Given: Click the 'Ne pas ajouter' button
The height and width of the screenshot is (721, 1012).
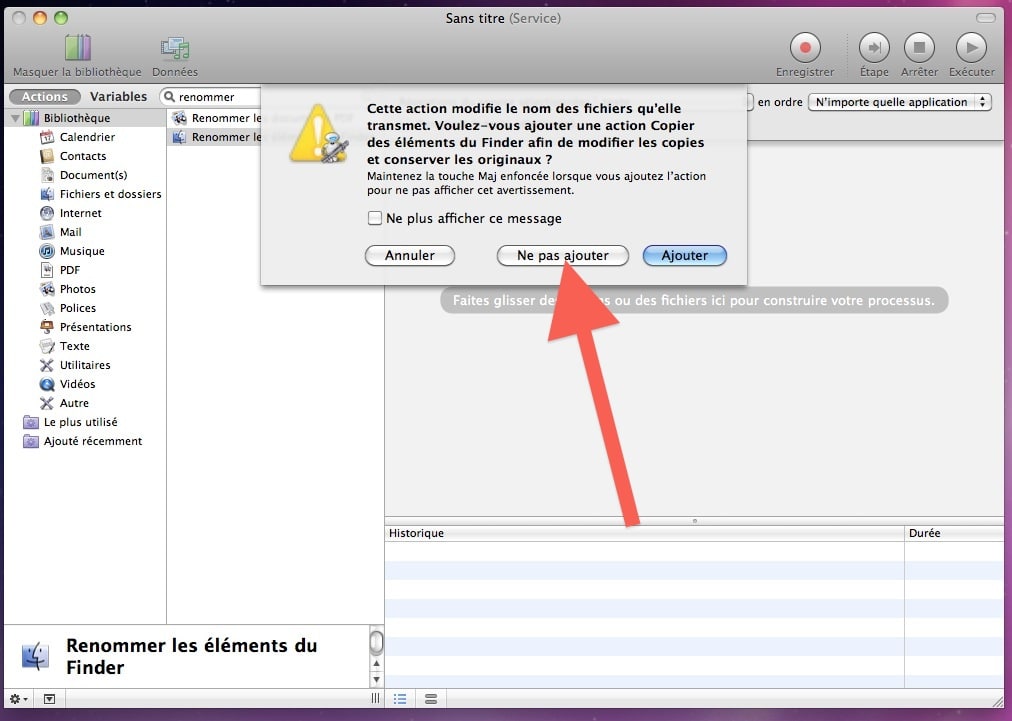Looking at the screenshot, I should point(562,255).
